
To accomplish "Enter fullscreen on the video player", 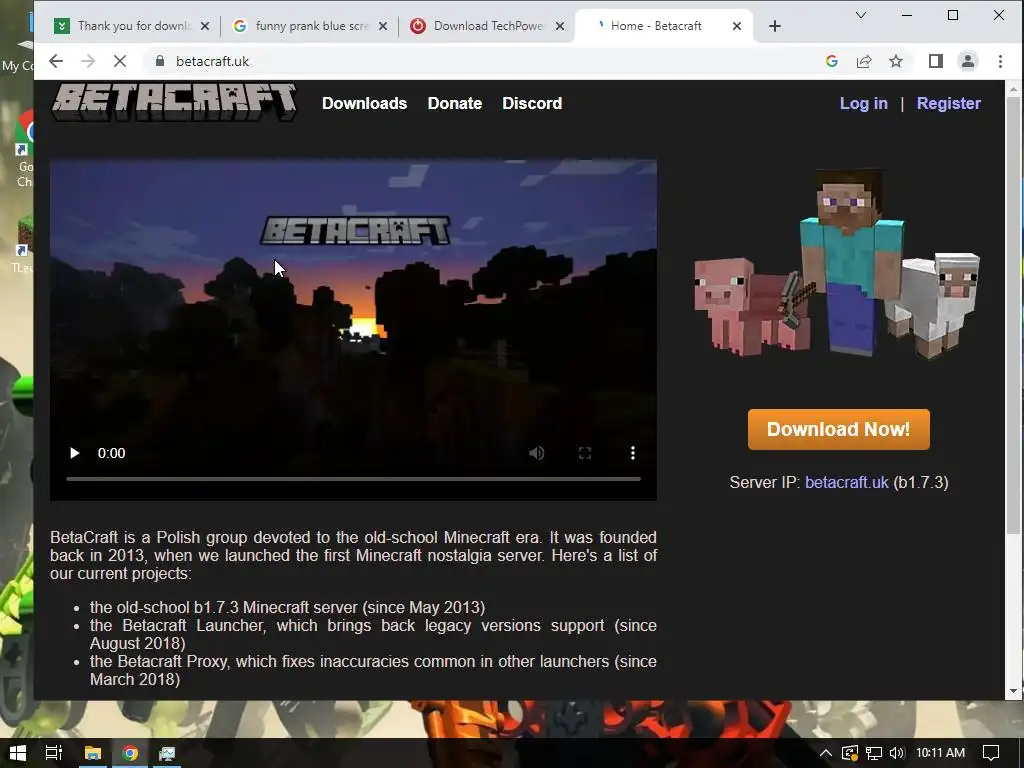I will (585, 453).
